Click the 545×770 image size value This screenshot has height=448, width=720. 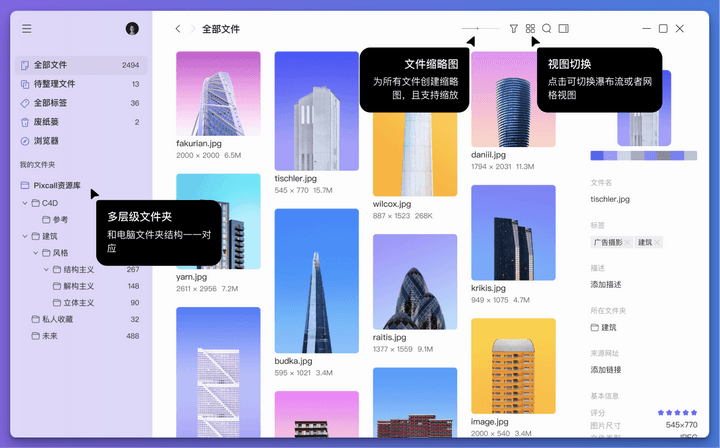coord(681,425)
